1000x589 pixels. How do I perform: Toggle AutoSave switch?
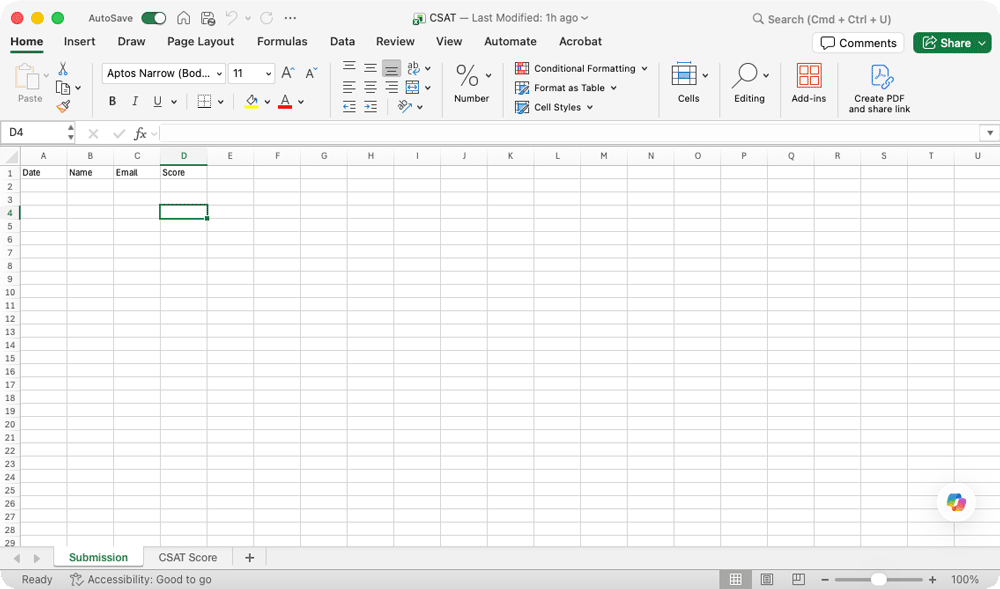(x=154, y=18)
